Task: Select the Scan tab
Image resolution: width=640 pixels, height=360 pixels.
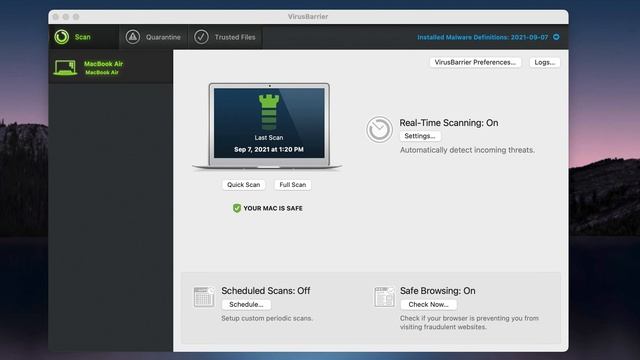Action: click(84, 37)
